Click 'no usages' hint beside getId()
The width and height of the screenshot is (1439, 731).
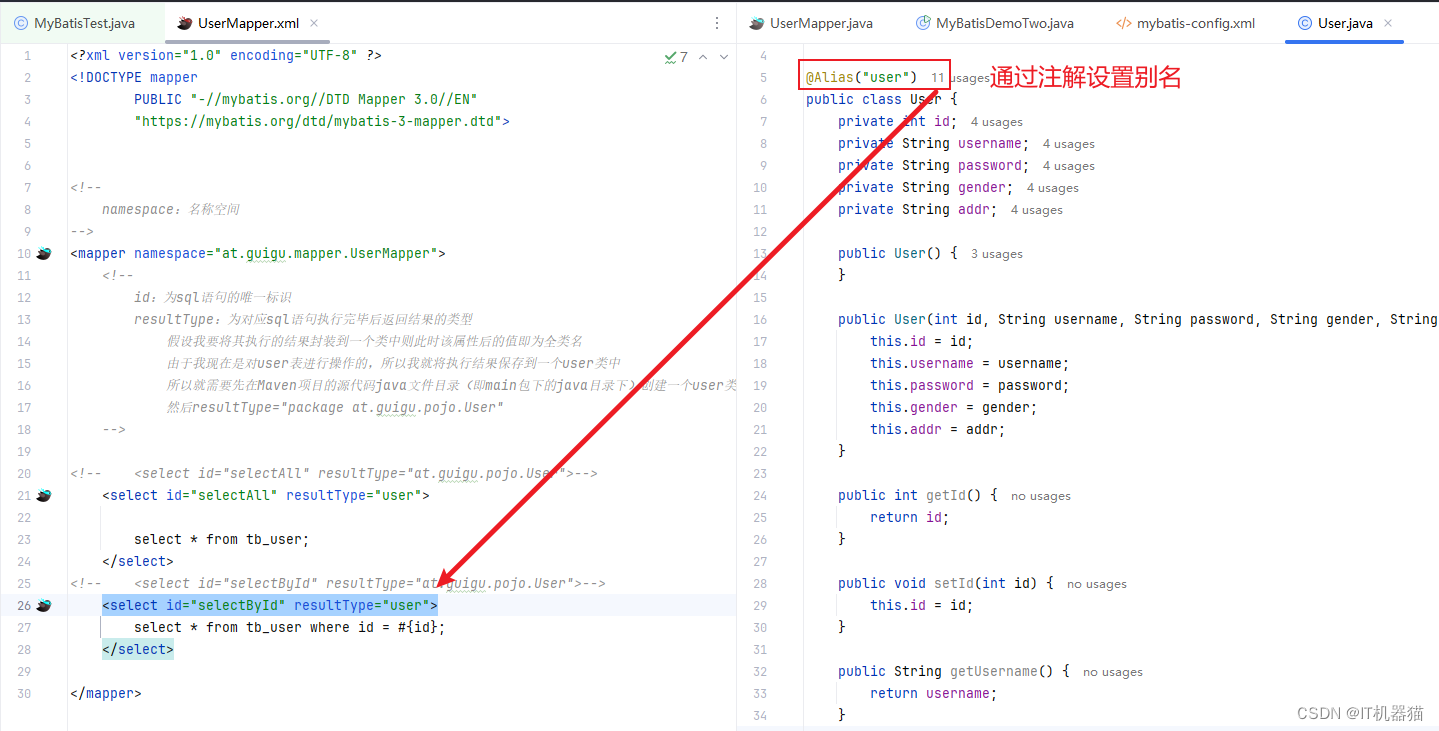(x=1041, y=496)
